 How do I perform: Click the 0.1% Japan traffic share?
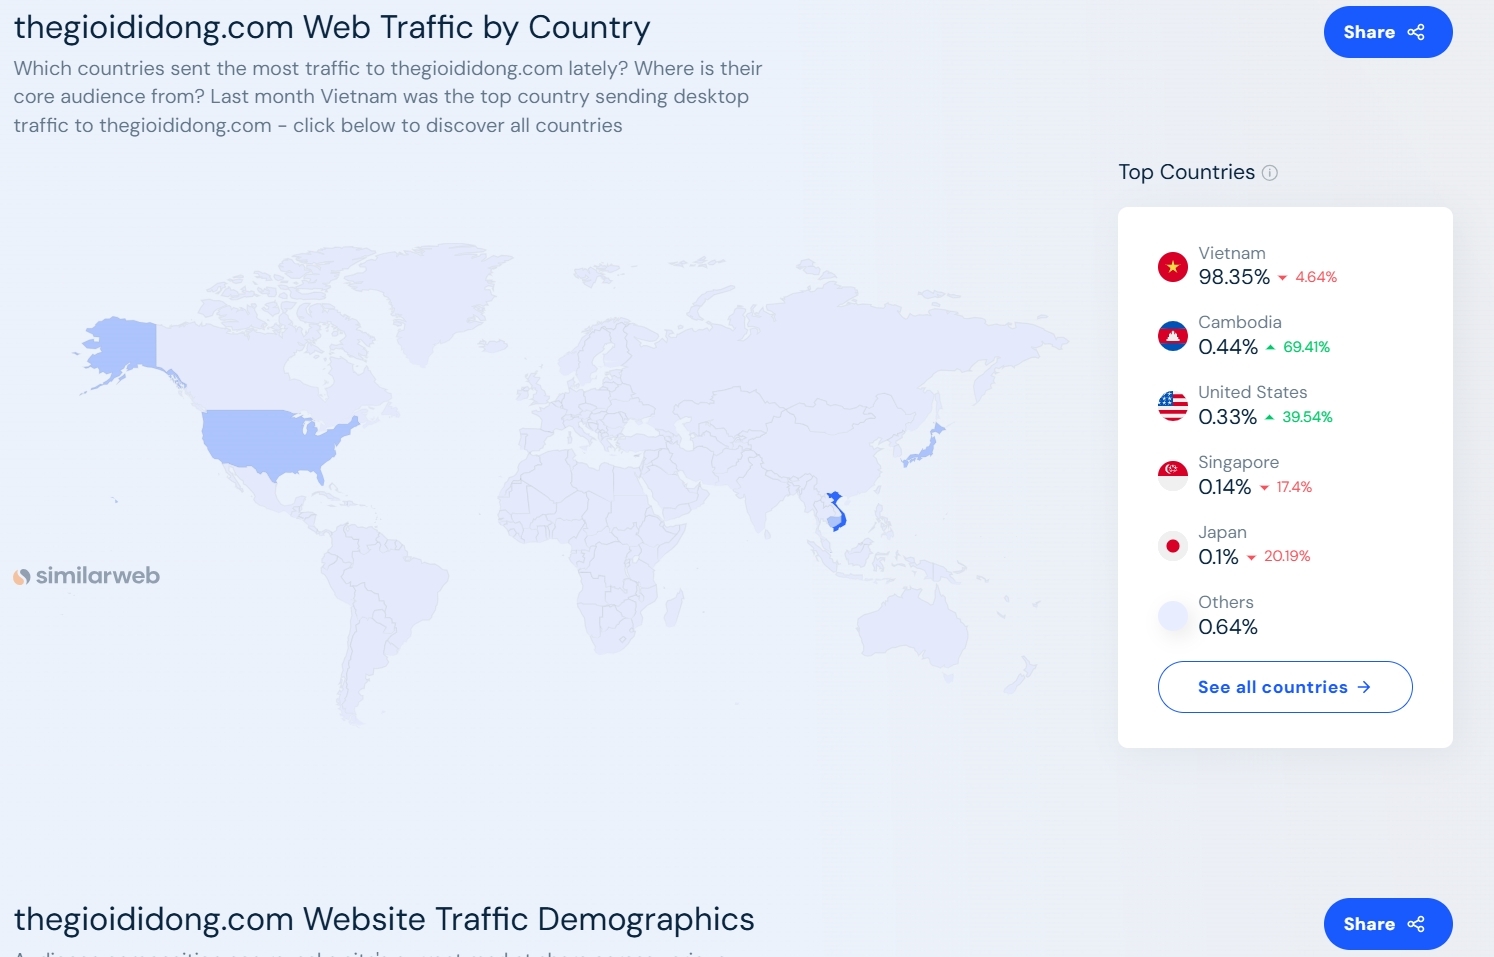click(x=1219, y=557)
